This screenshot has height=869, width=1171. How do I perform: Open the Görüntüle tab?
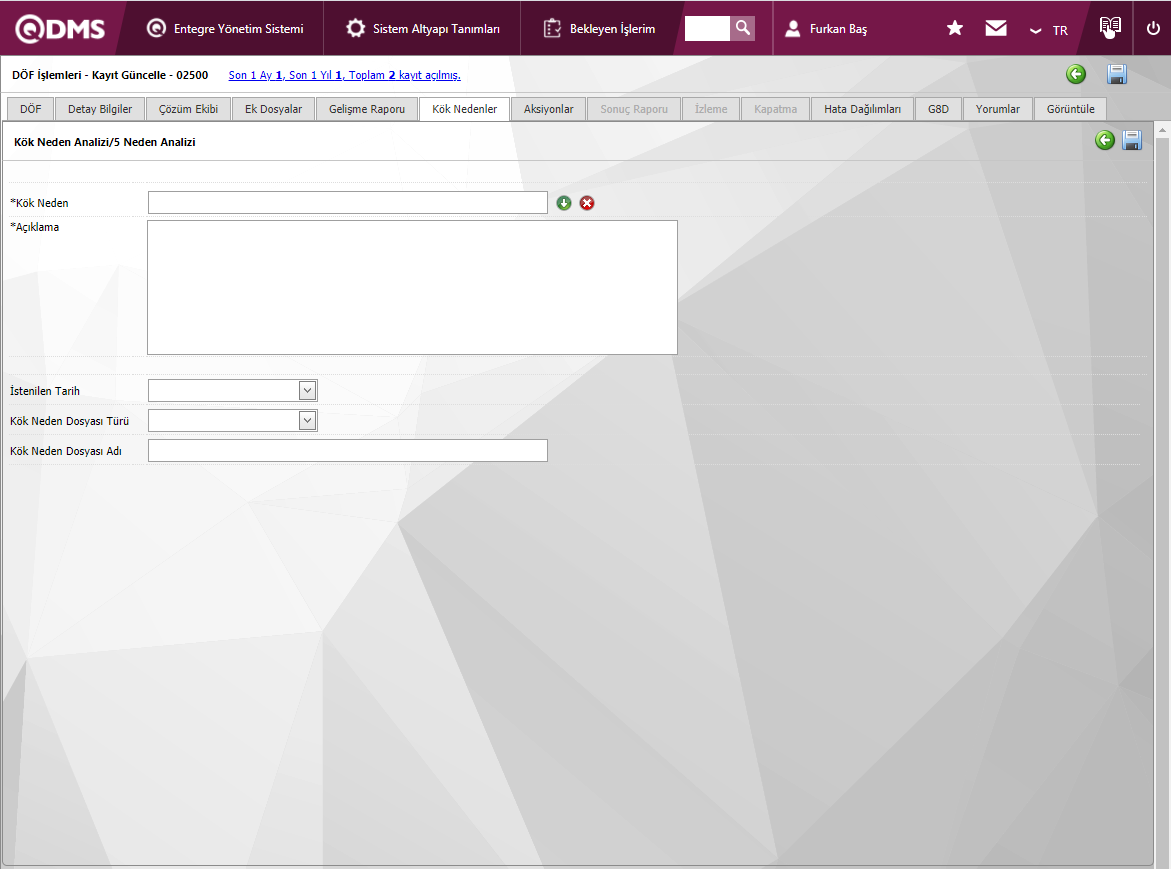pos(1070,109)
